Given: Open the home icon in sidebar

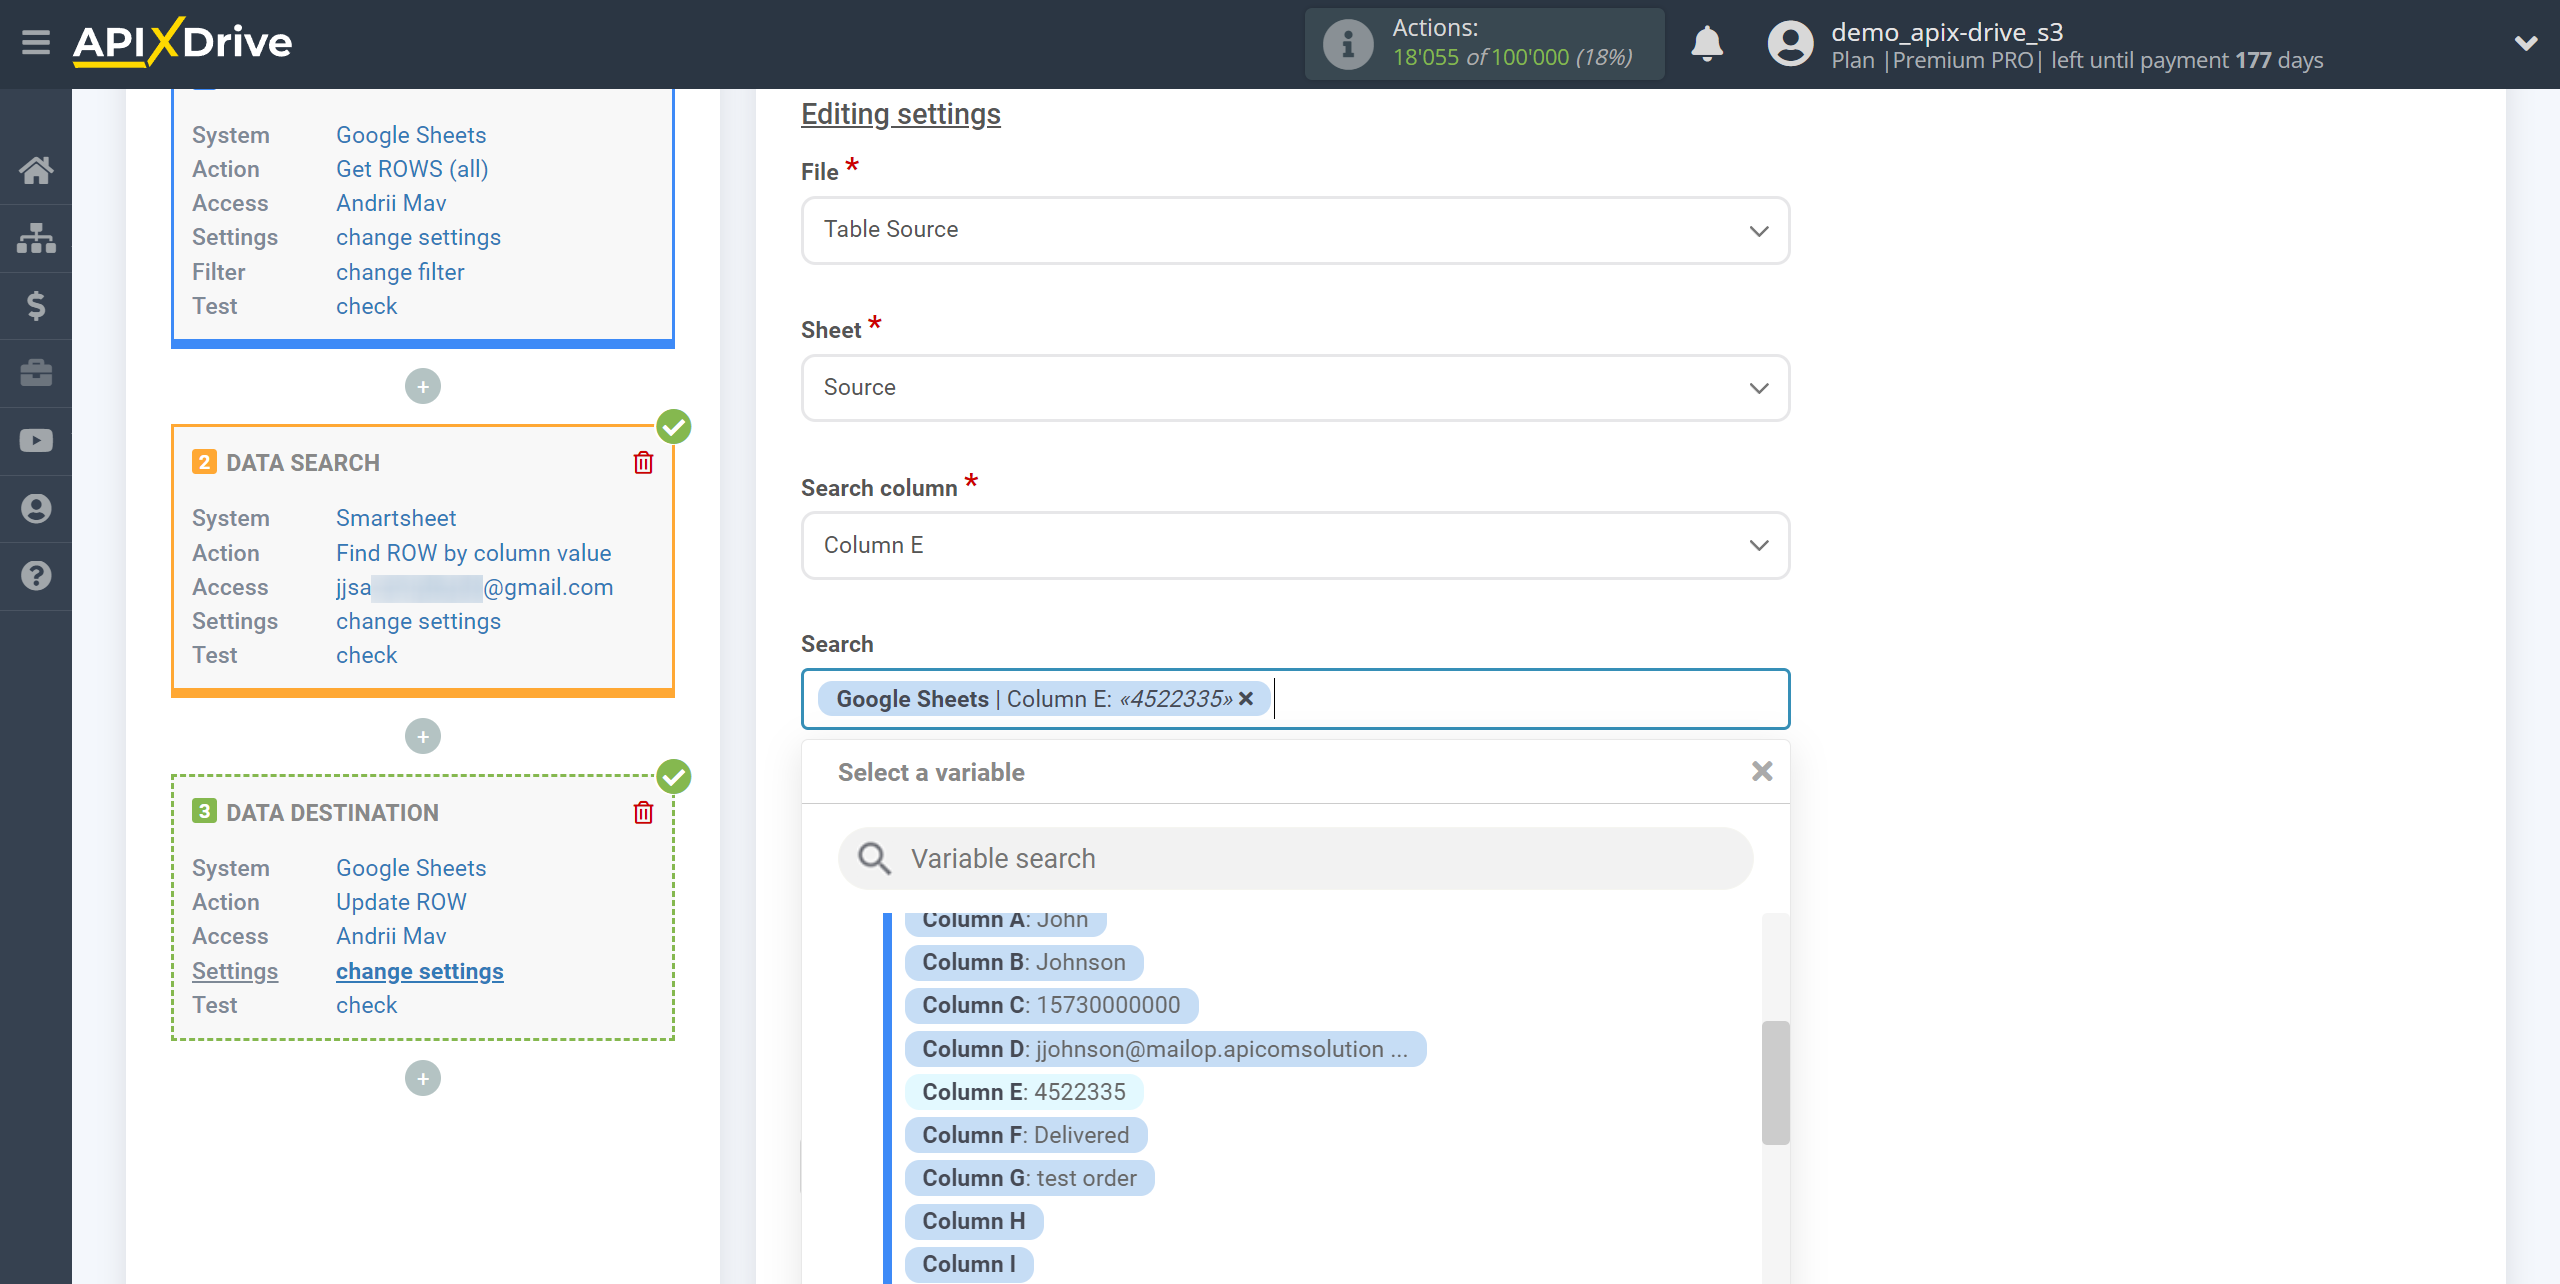Looking at the screenshot, I should tap(36, 170).
